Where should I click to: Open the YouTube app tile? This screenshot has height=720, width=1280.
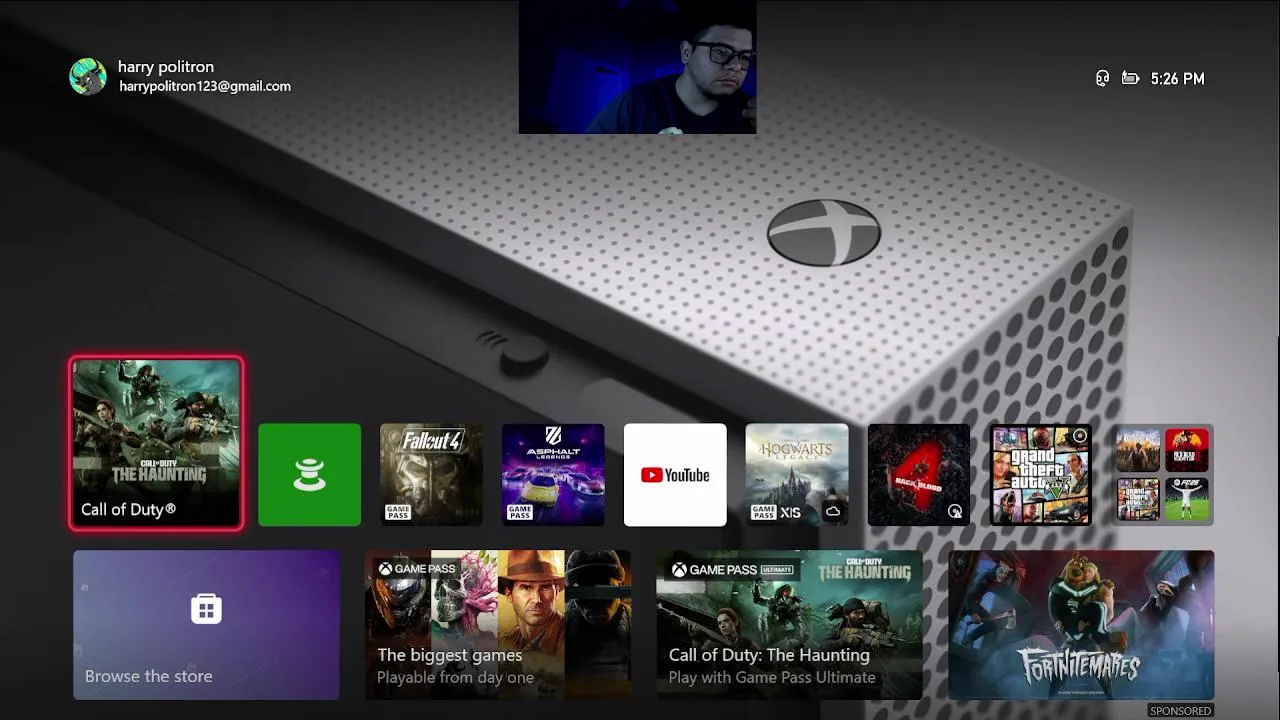click(675, 475)
